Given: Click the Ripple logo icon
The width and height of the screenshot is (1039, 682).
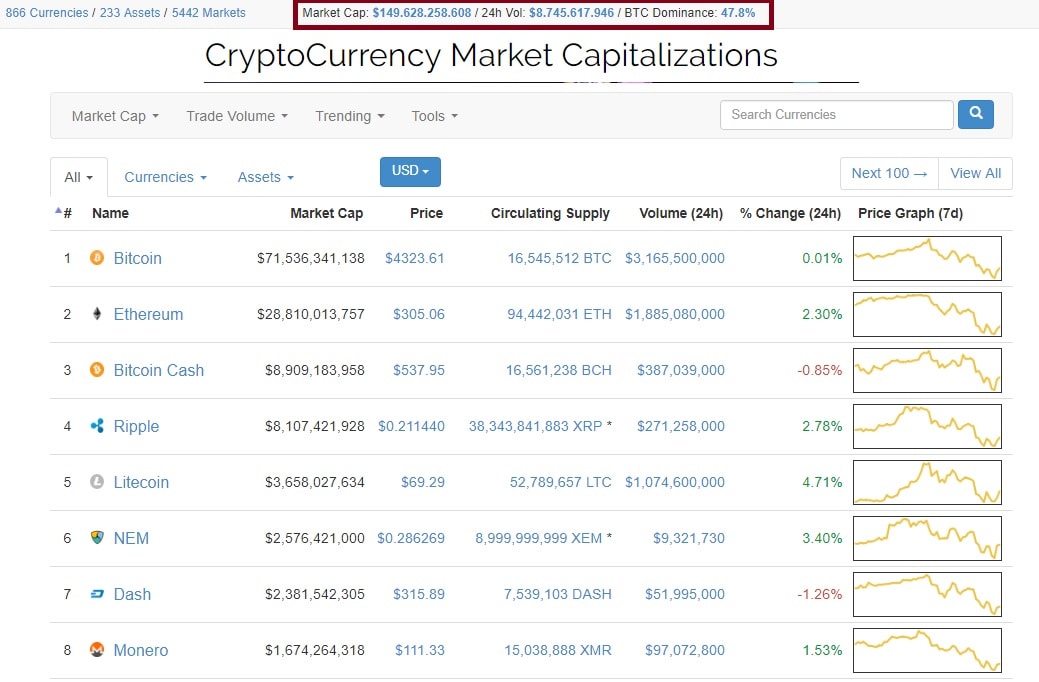Looking at the screenshot, I should coord(97,426).
